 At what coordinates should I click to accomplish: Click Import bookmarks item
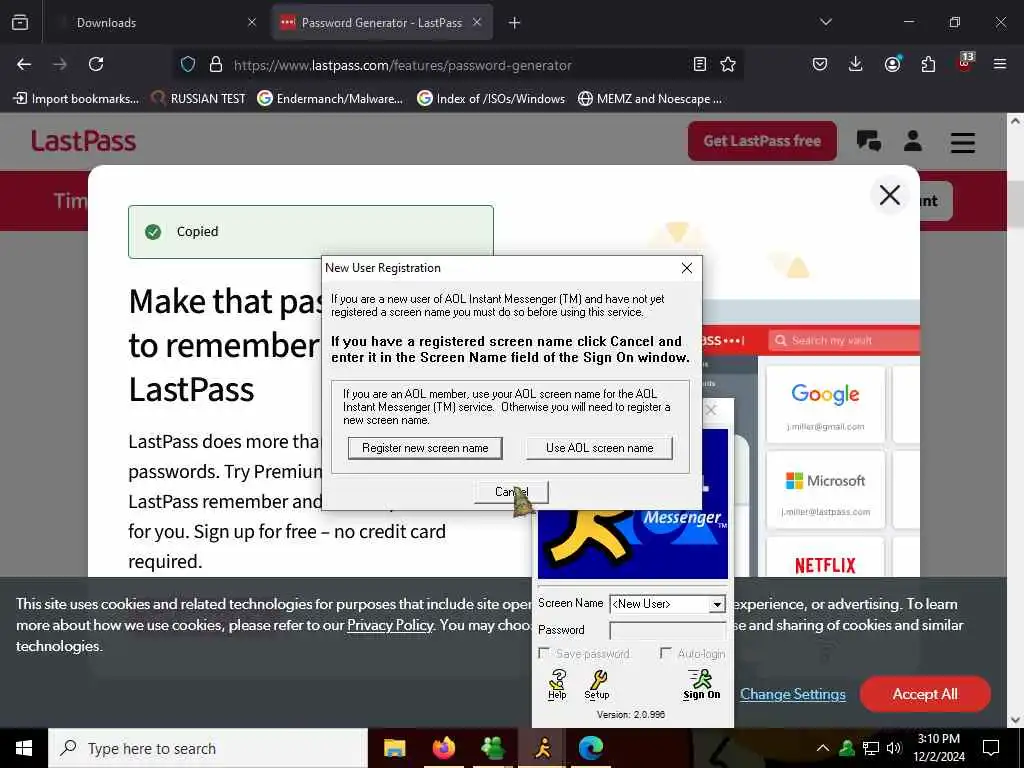76,99
